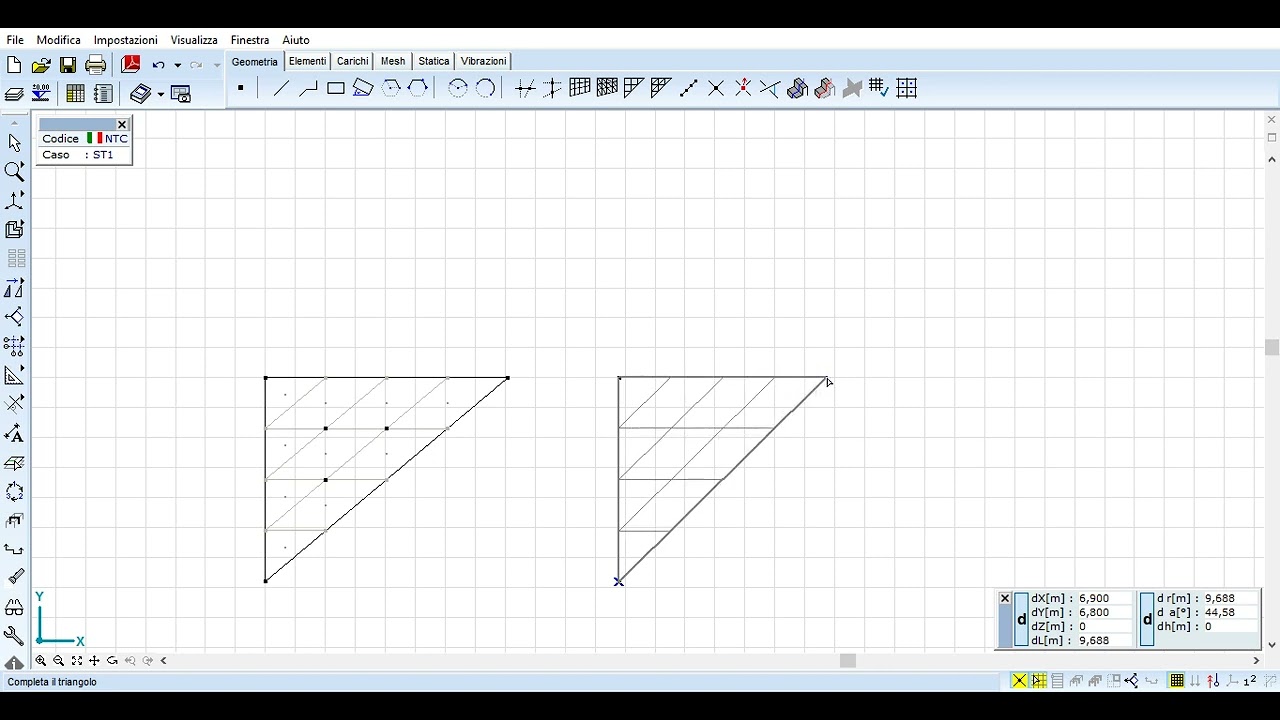Select the intersect lines tool
The width and height of the screenshot is (1280, 720).
click(716, 88)
